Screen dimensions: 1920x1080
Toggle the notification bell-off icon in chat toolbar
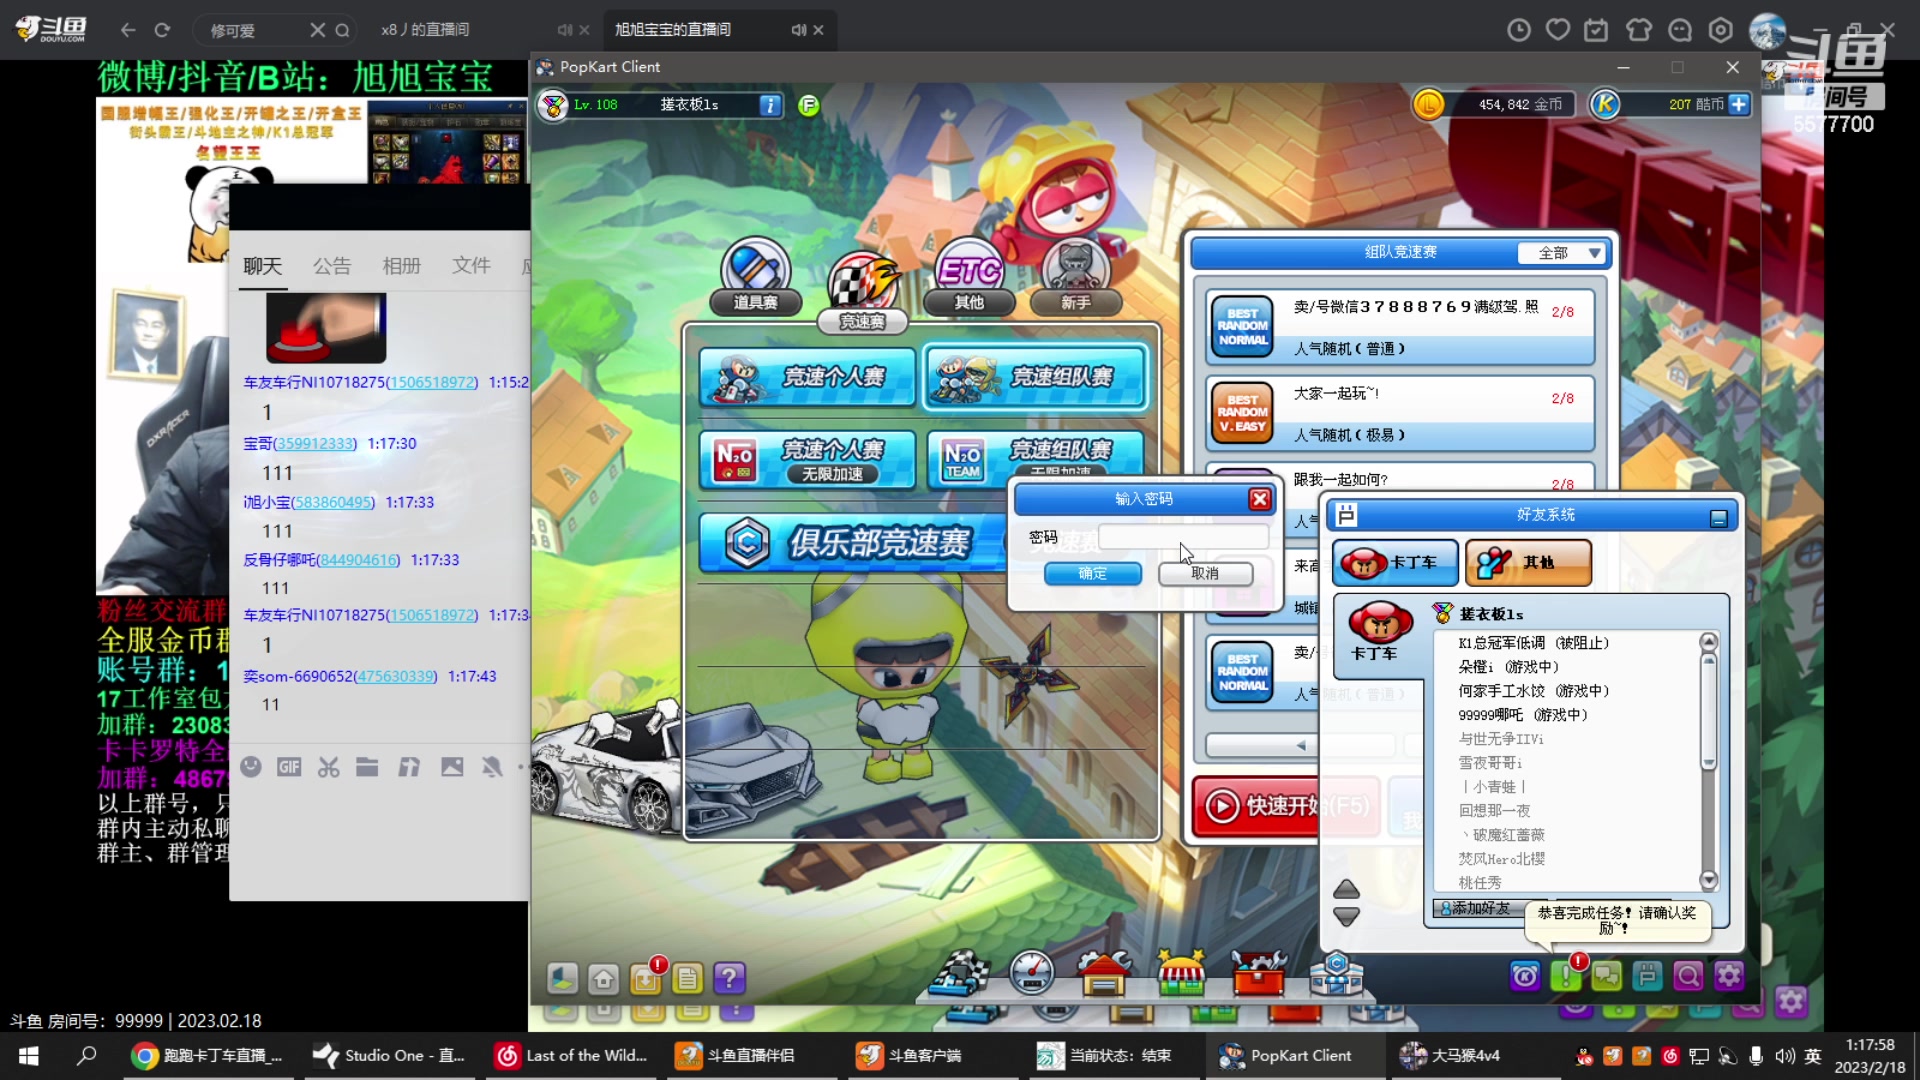tap(491, 767)
